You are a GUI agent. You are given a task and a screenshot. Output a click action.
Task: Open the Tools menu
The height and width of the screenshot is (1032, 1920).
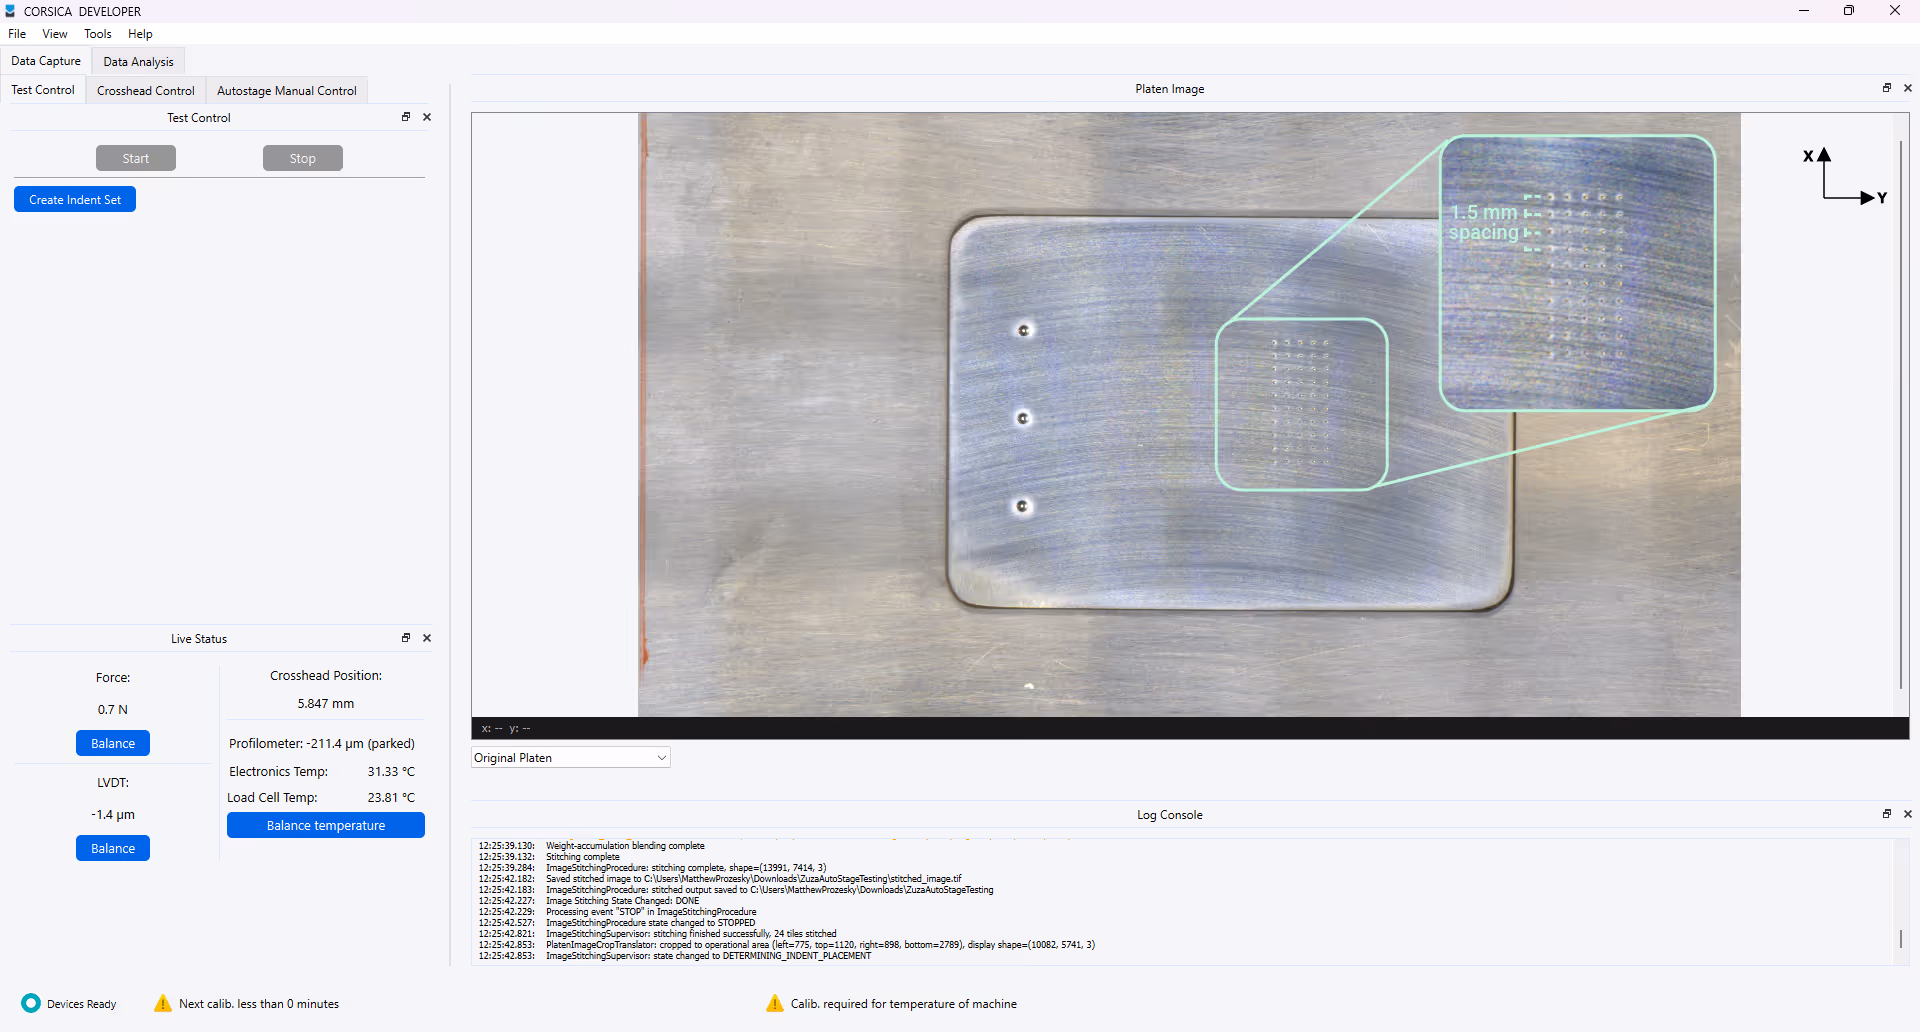click(98, 34)
